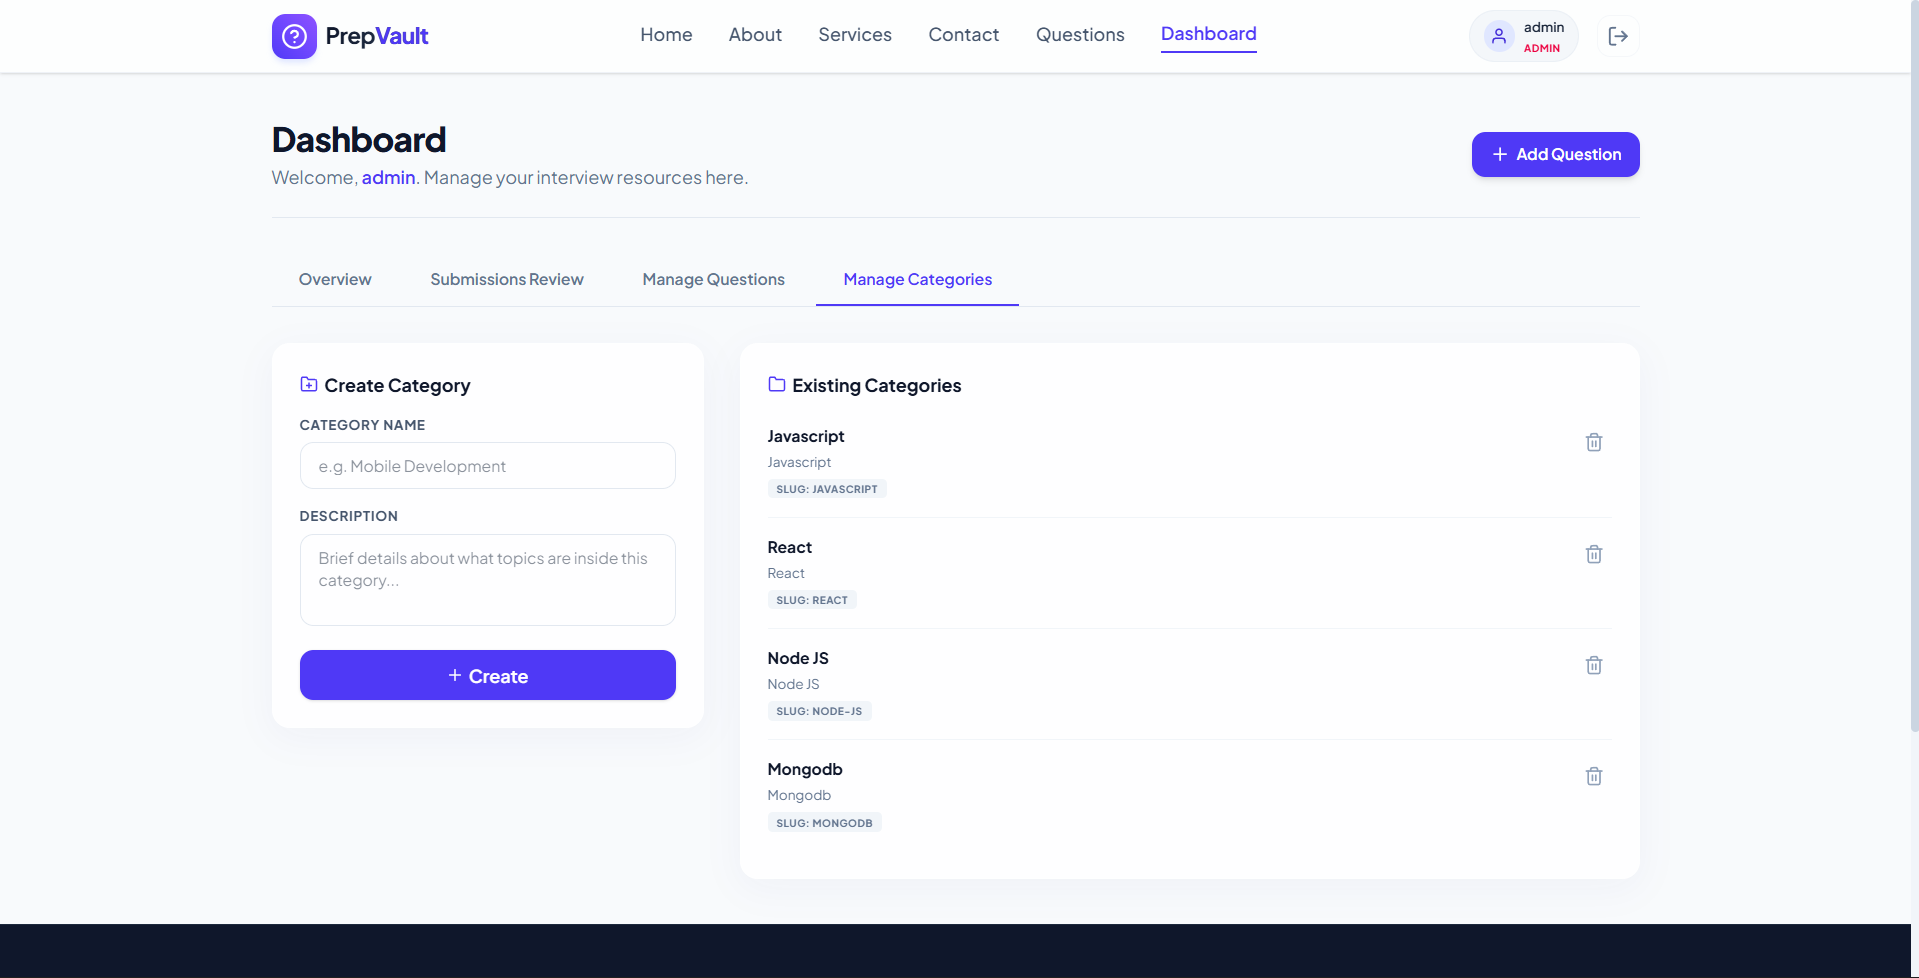1919x978 pixels.
Task: Click the React category title
Action: pos(790,547)
